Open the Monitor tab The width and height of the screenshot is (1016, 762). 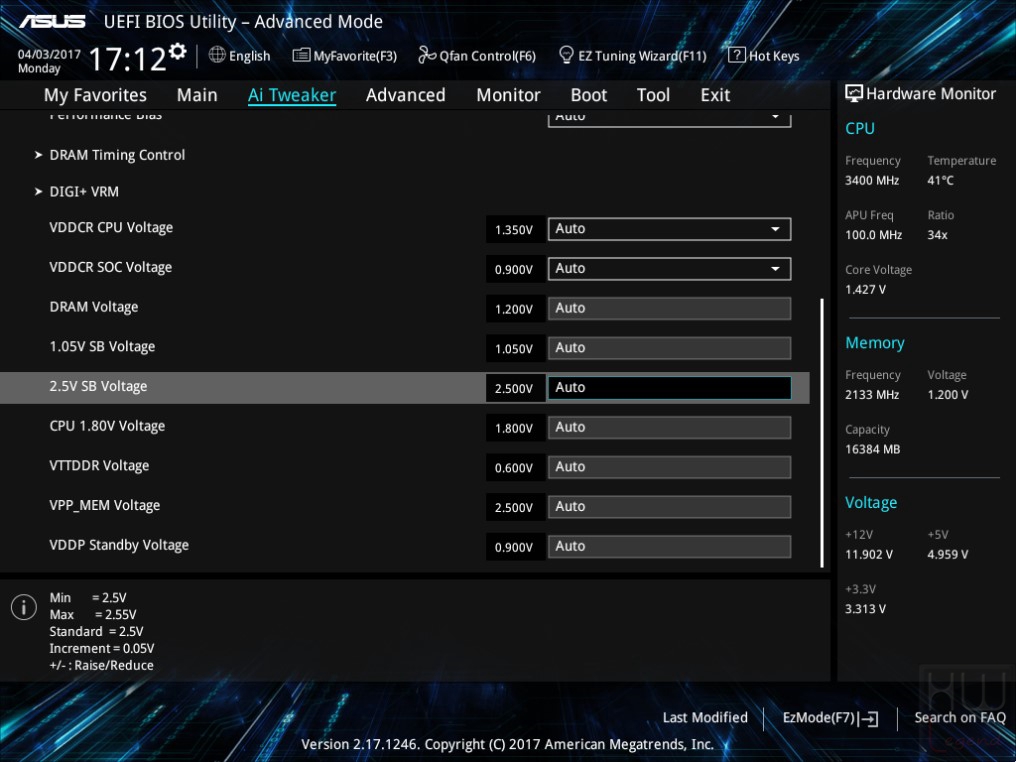coord(508,95)
